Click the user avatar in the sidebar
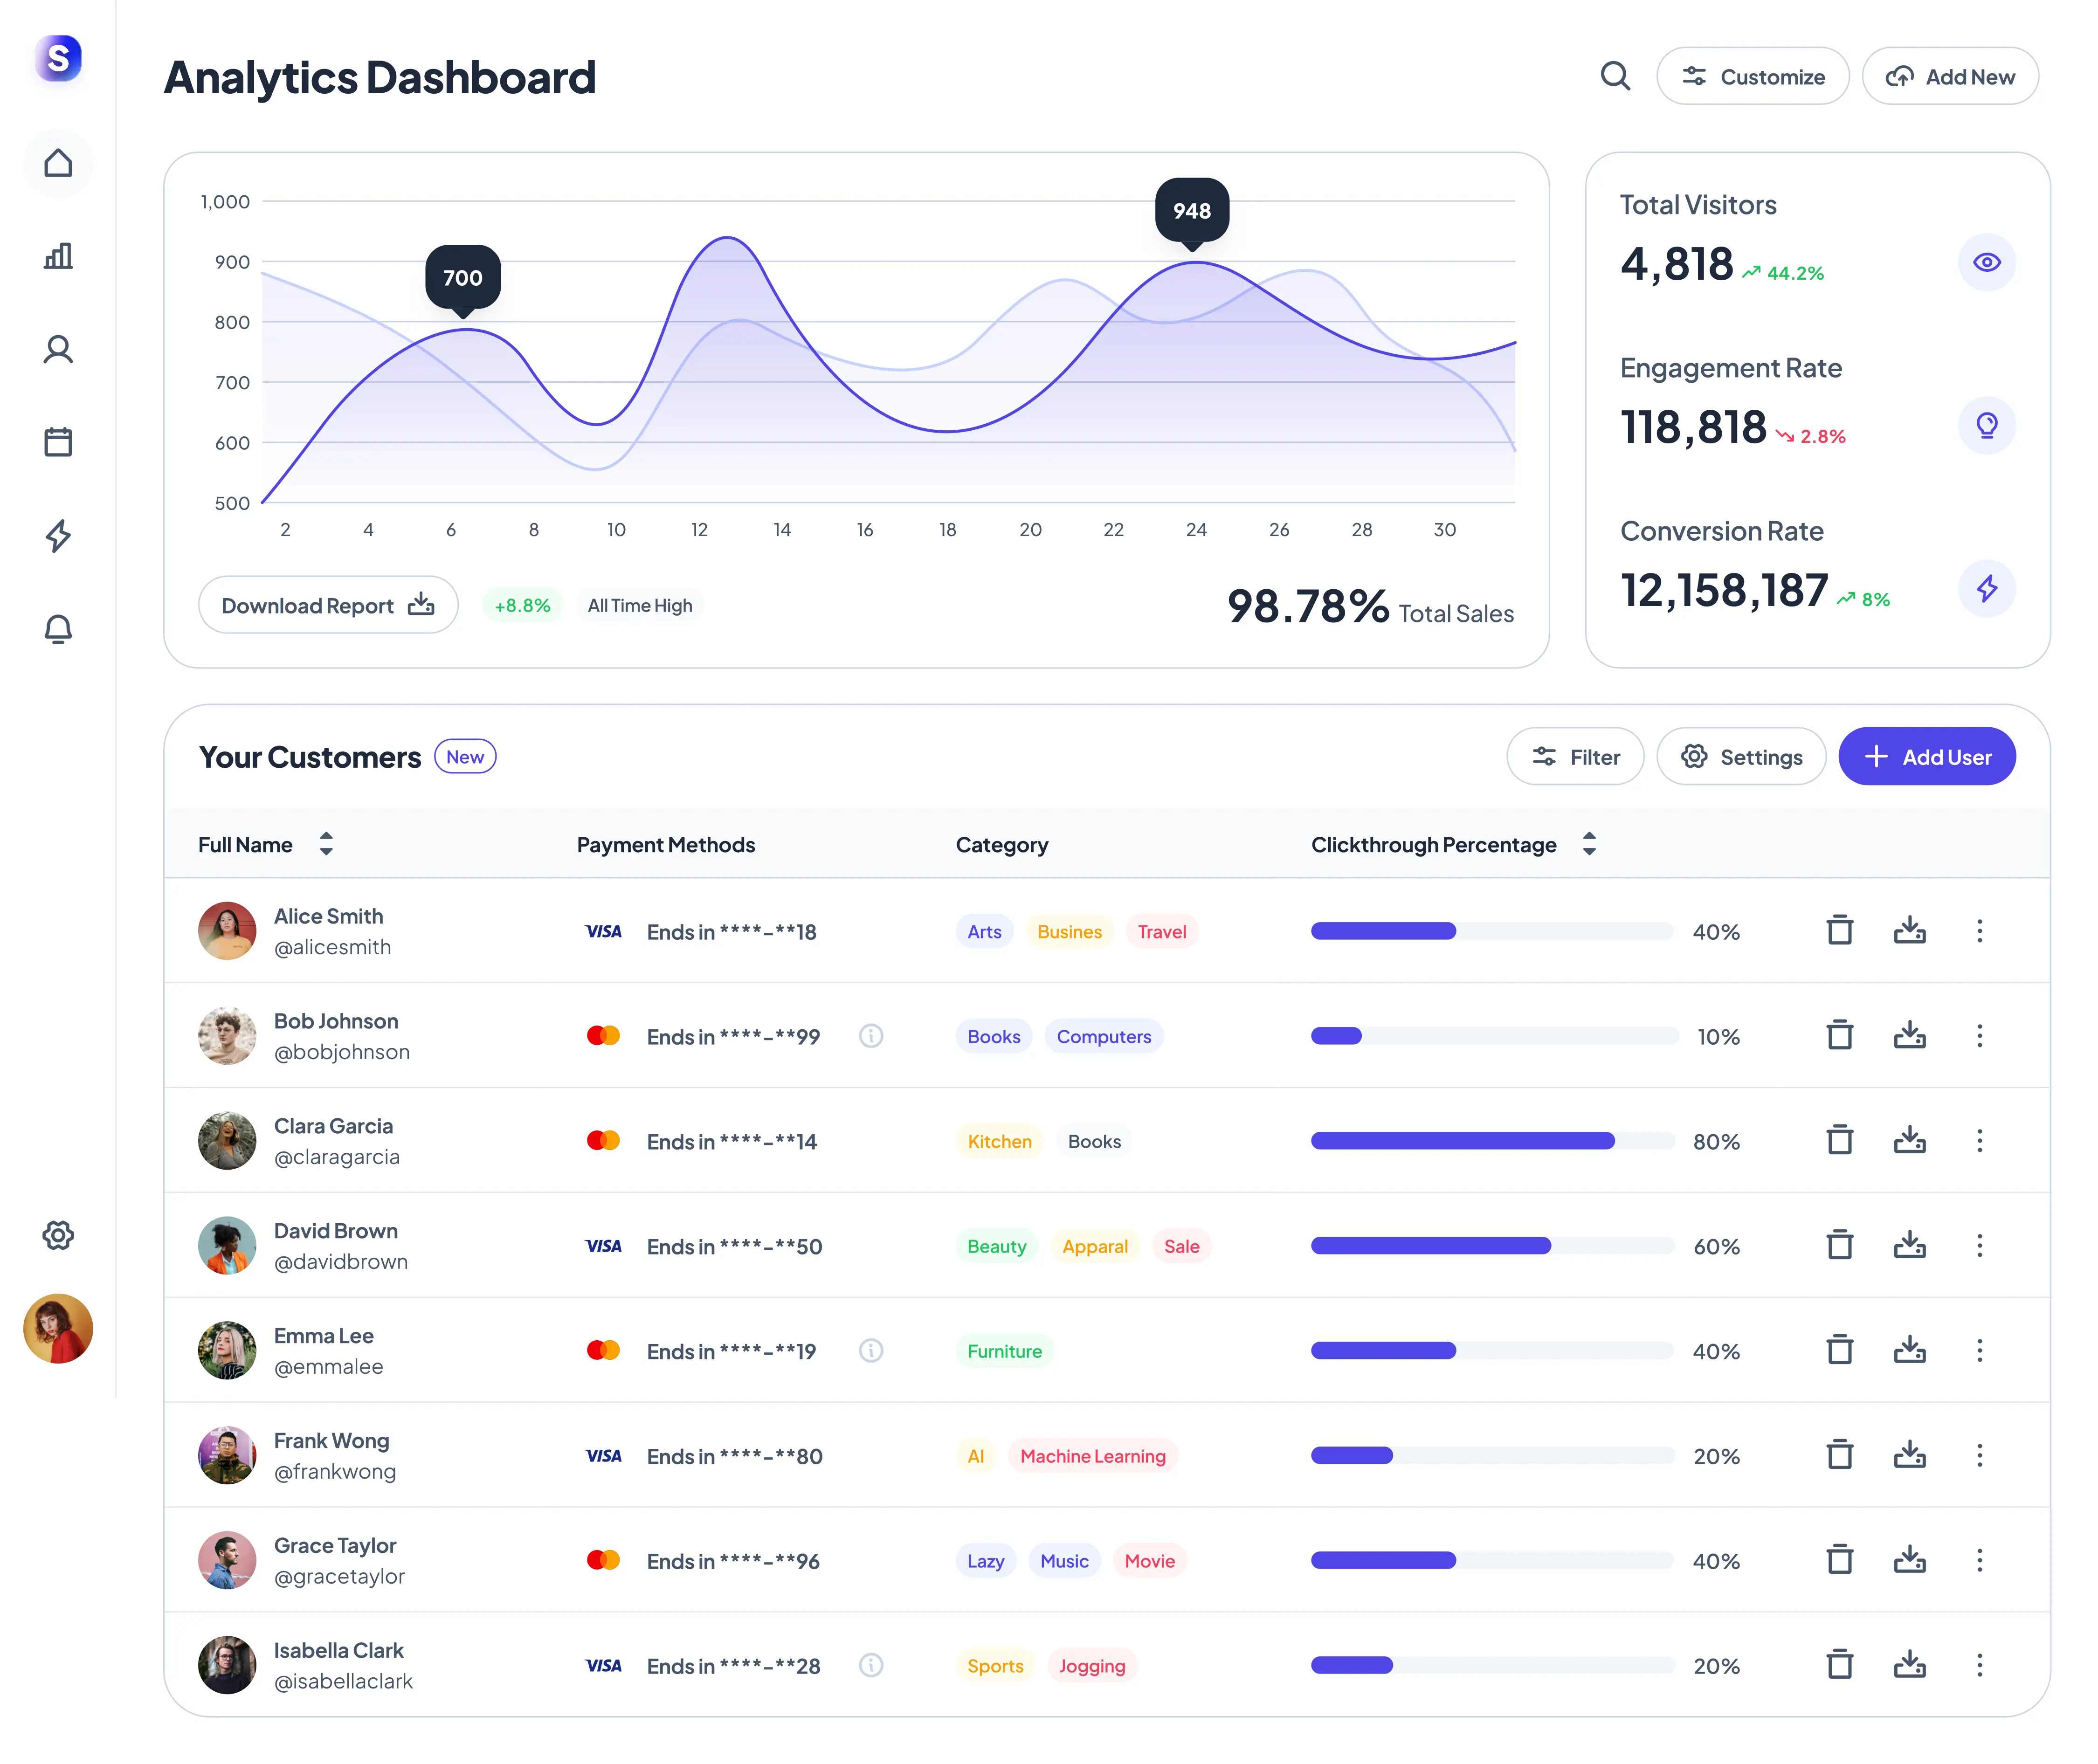Screen dimensions: 2098x1764 click(x=58, y=1329)
